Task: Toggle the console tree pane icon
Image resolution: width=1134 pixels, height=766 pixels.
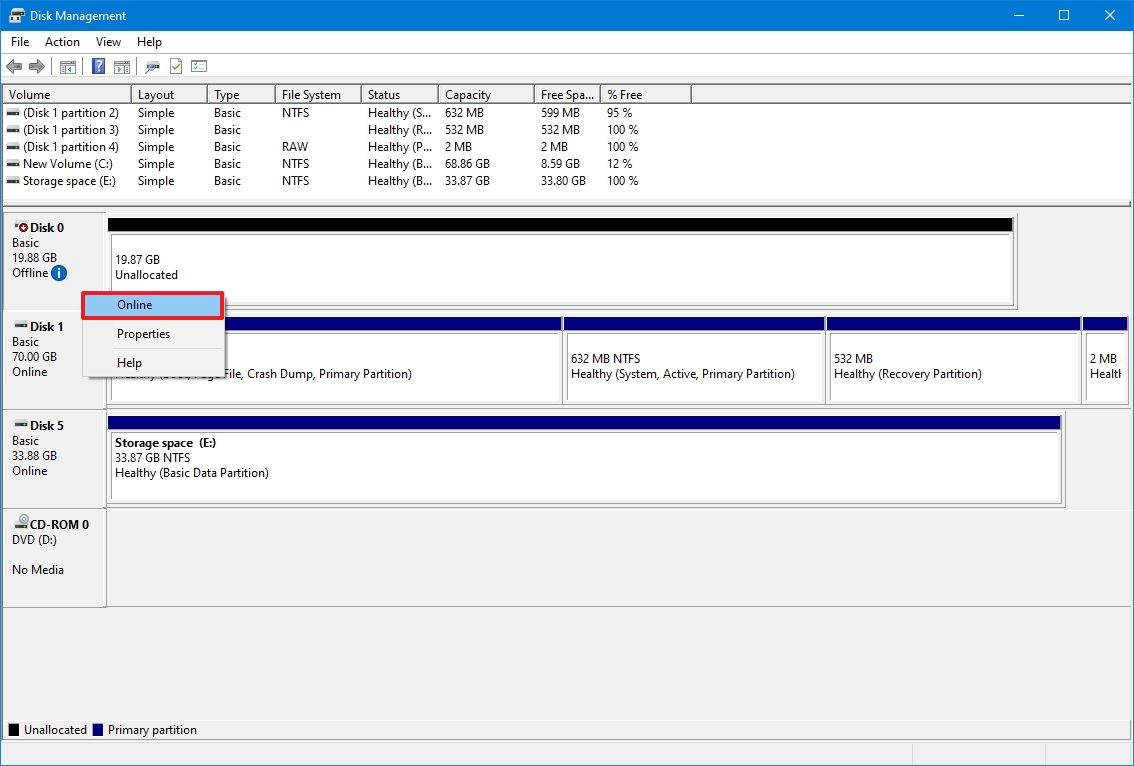Action: pos(67,66)
